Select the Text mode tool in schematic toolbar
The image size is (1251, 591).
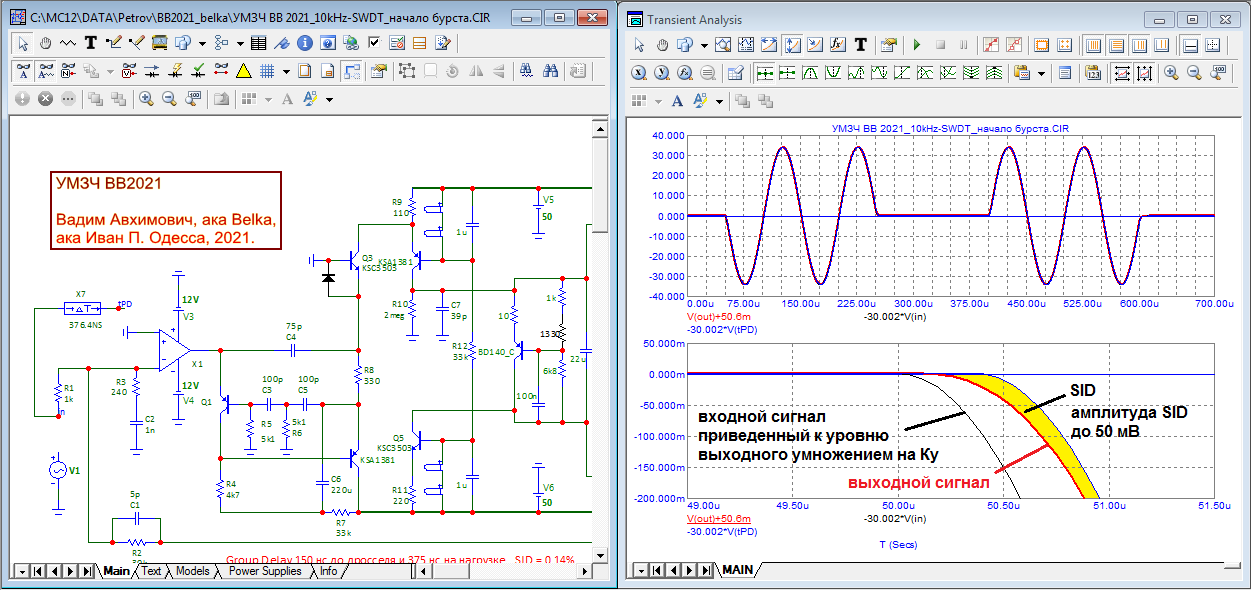point(91,43)
